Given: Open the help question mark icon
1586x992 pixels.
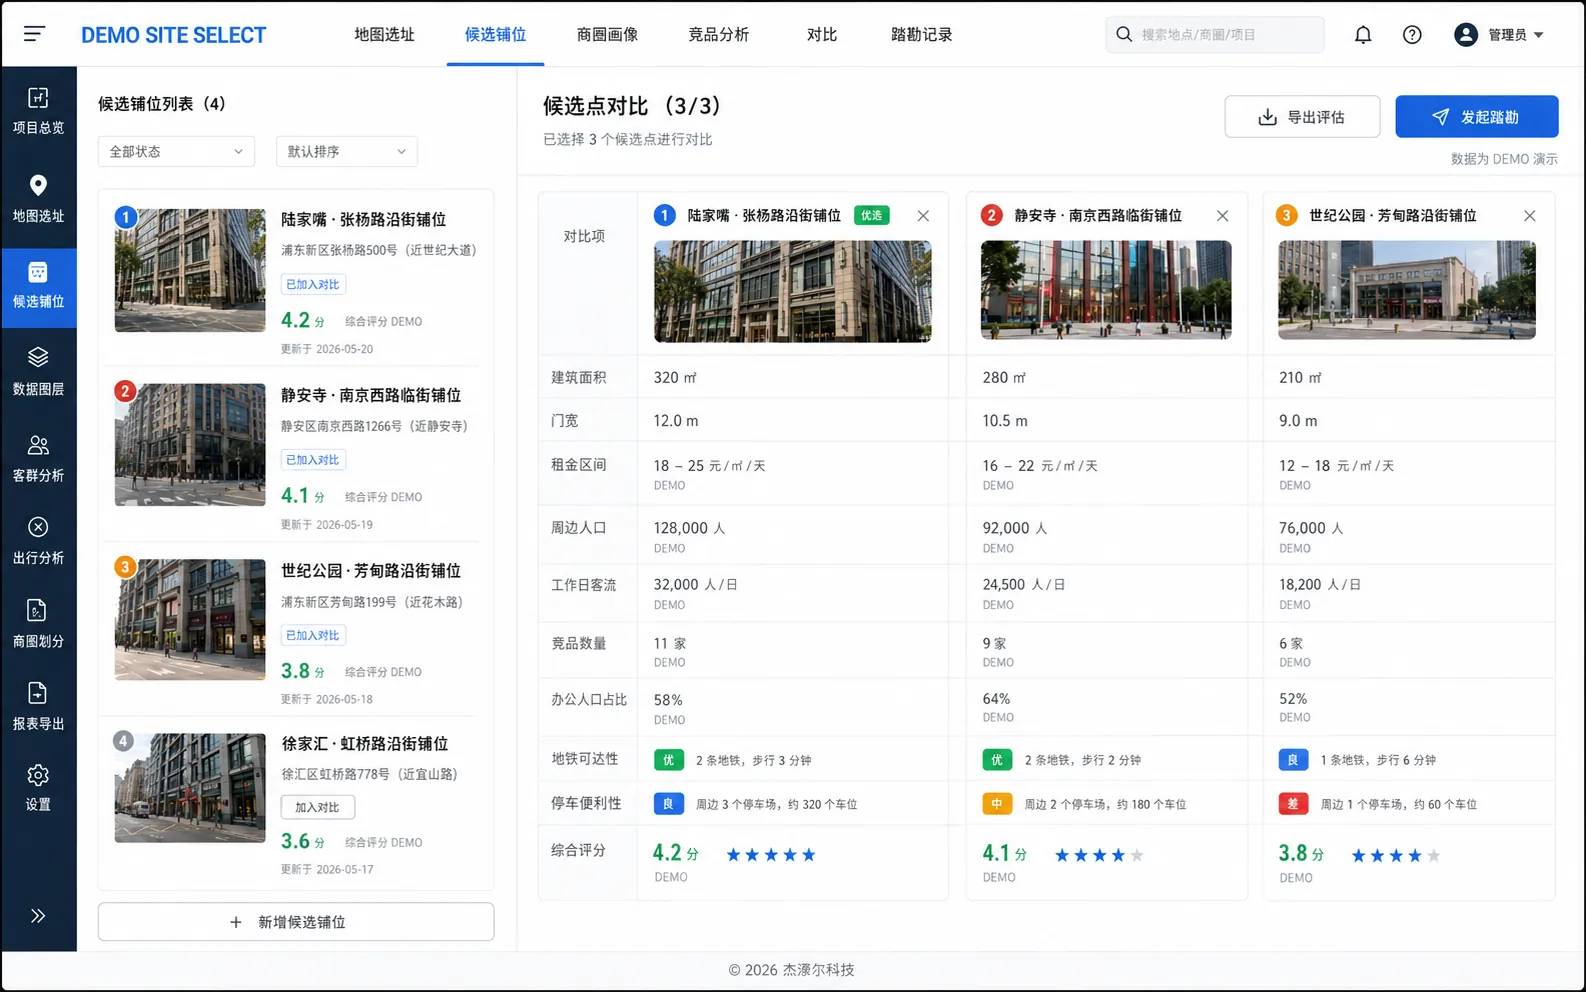Looking at the screenshot, I should click(x=1412, y=35).
